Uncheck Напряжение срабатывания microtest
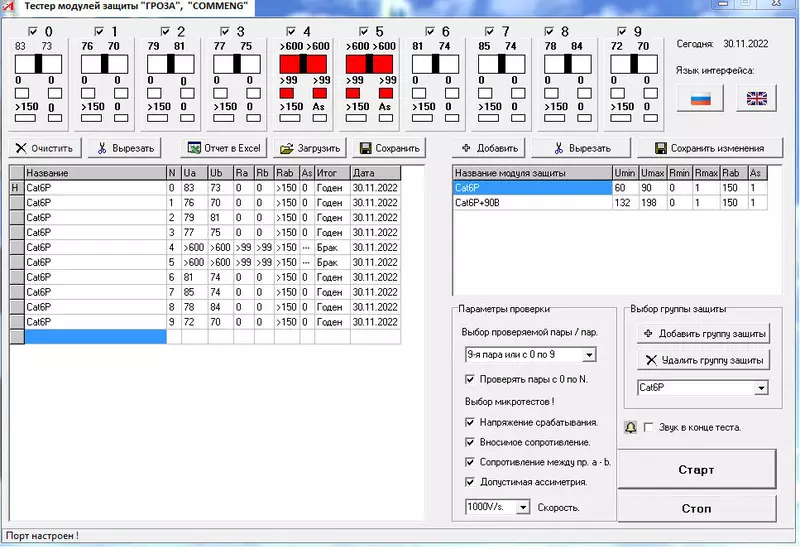This screenshot has height=549, width=800. [471, 422]
